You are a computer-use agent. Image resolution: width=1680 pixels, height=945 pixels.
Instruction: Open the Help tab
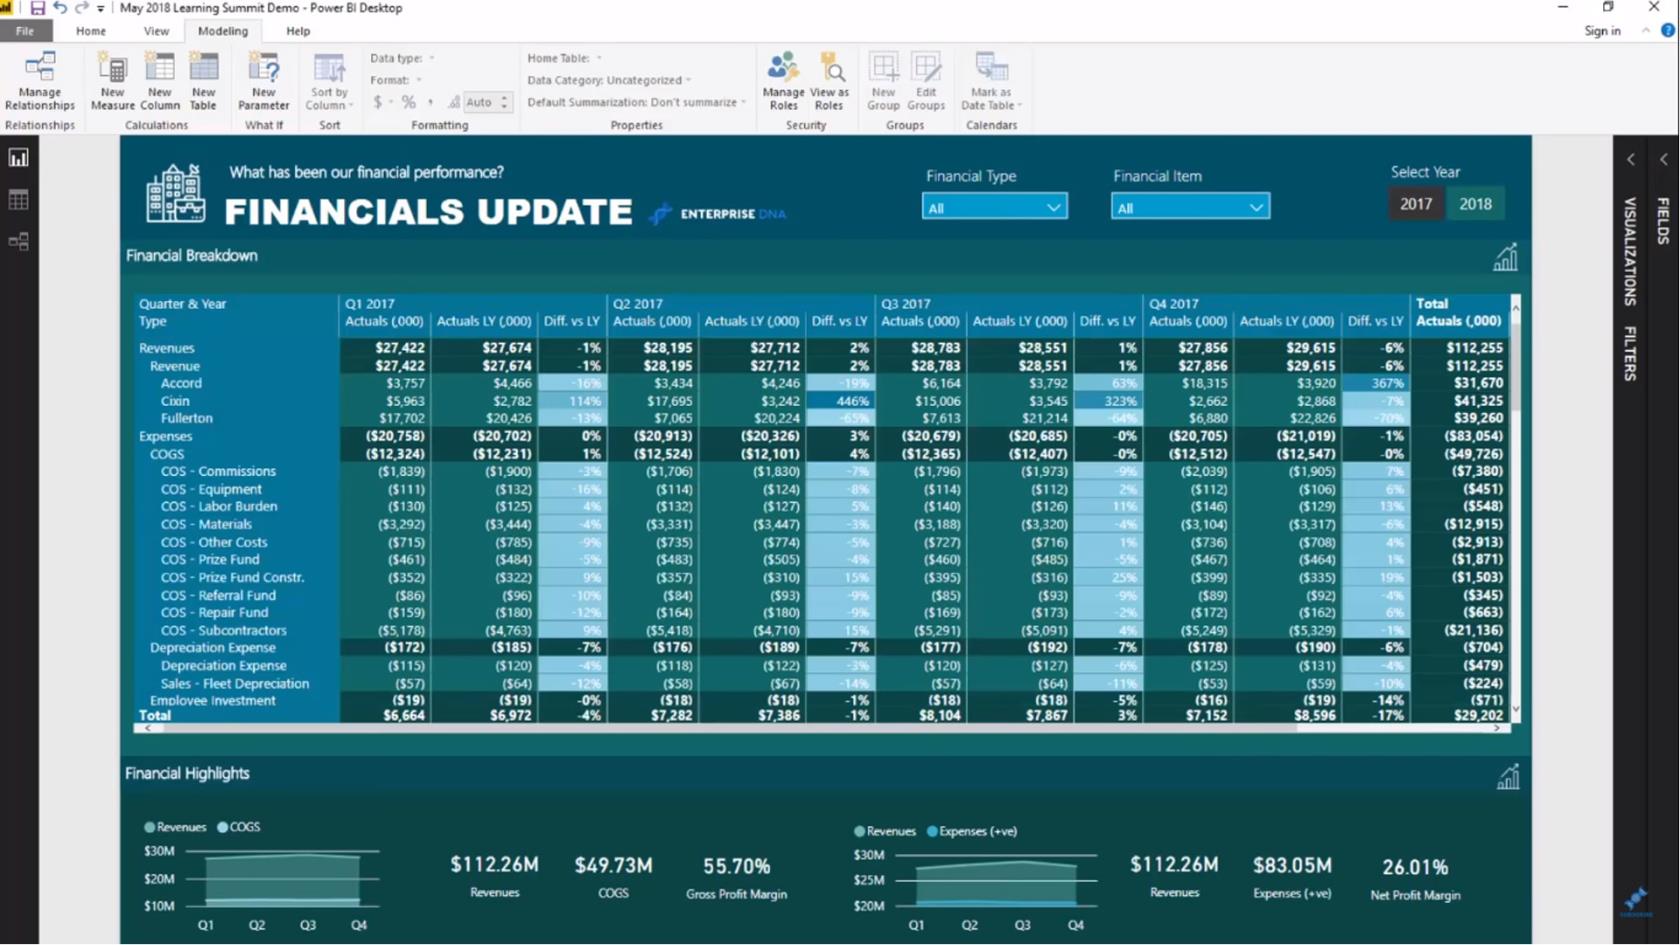(x=298, y=31)
